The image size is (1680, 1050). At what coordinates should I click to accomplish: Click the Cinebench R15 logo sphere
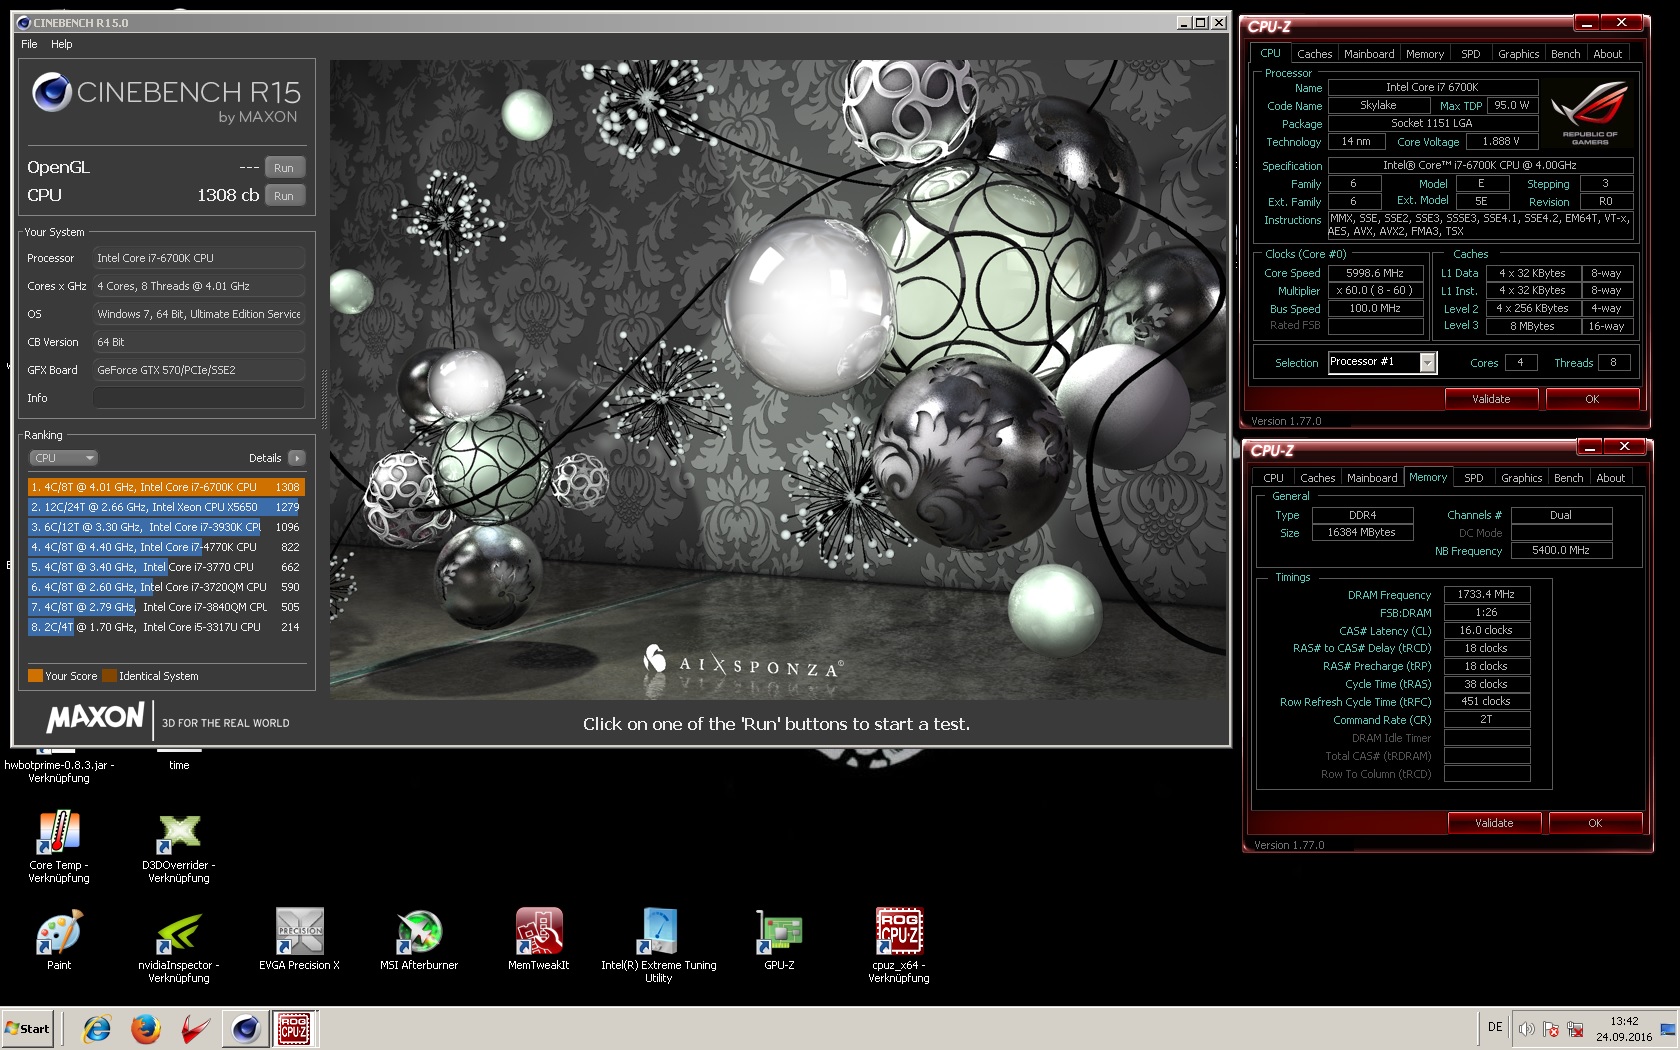pyautogui.click(x=51, y=92)
